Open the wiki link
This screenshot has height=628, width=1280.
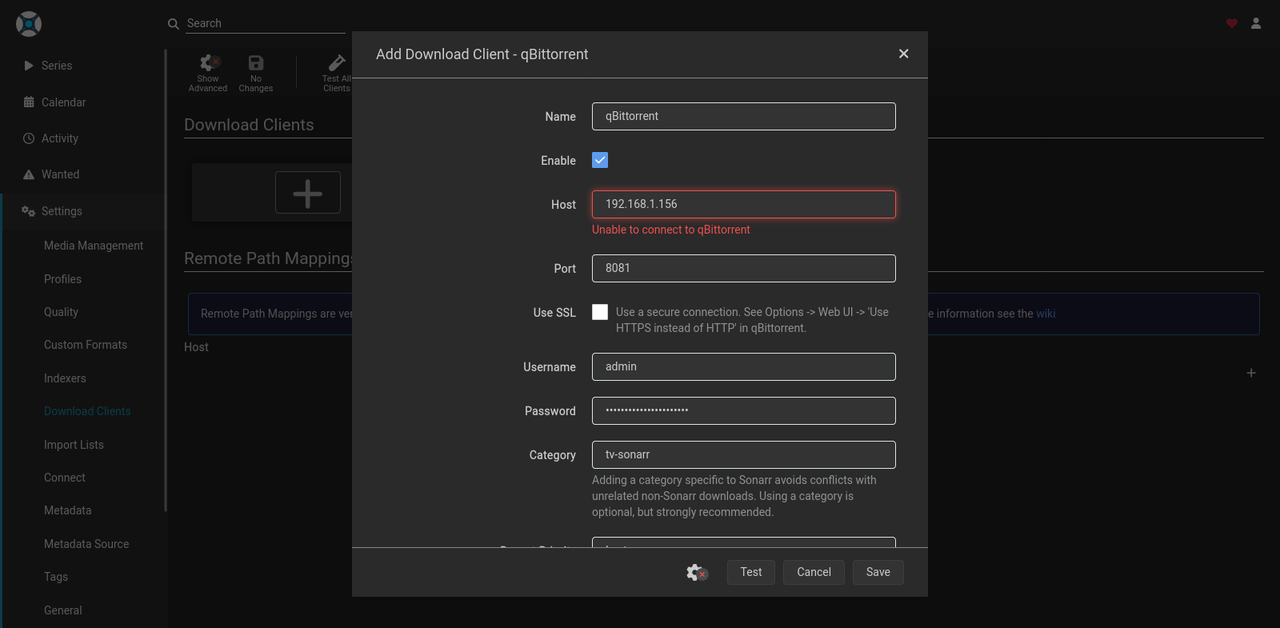coord(1046,314)
